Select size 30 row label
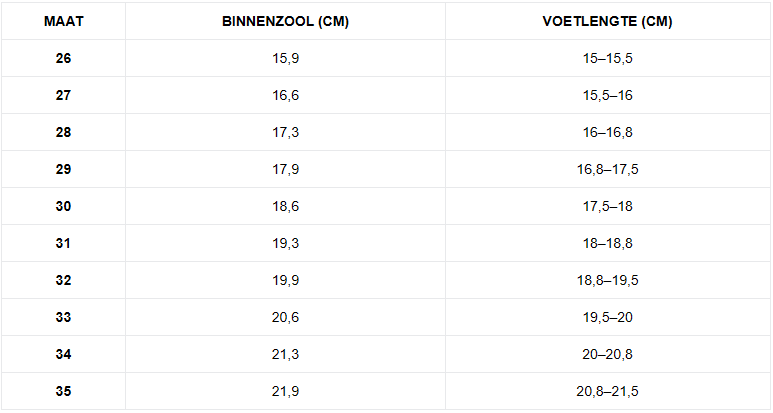The image size is (773, 413). click(64, 206)
